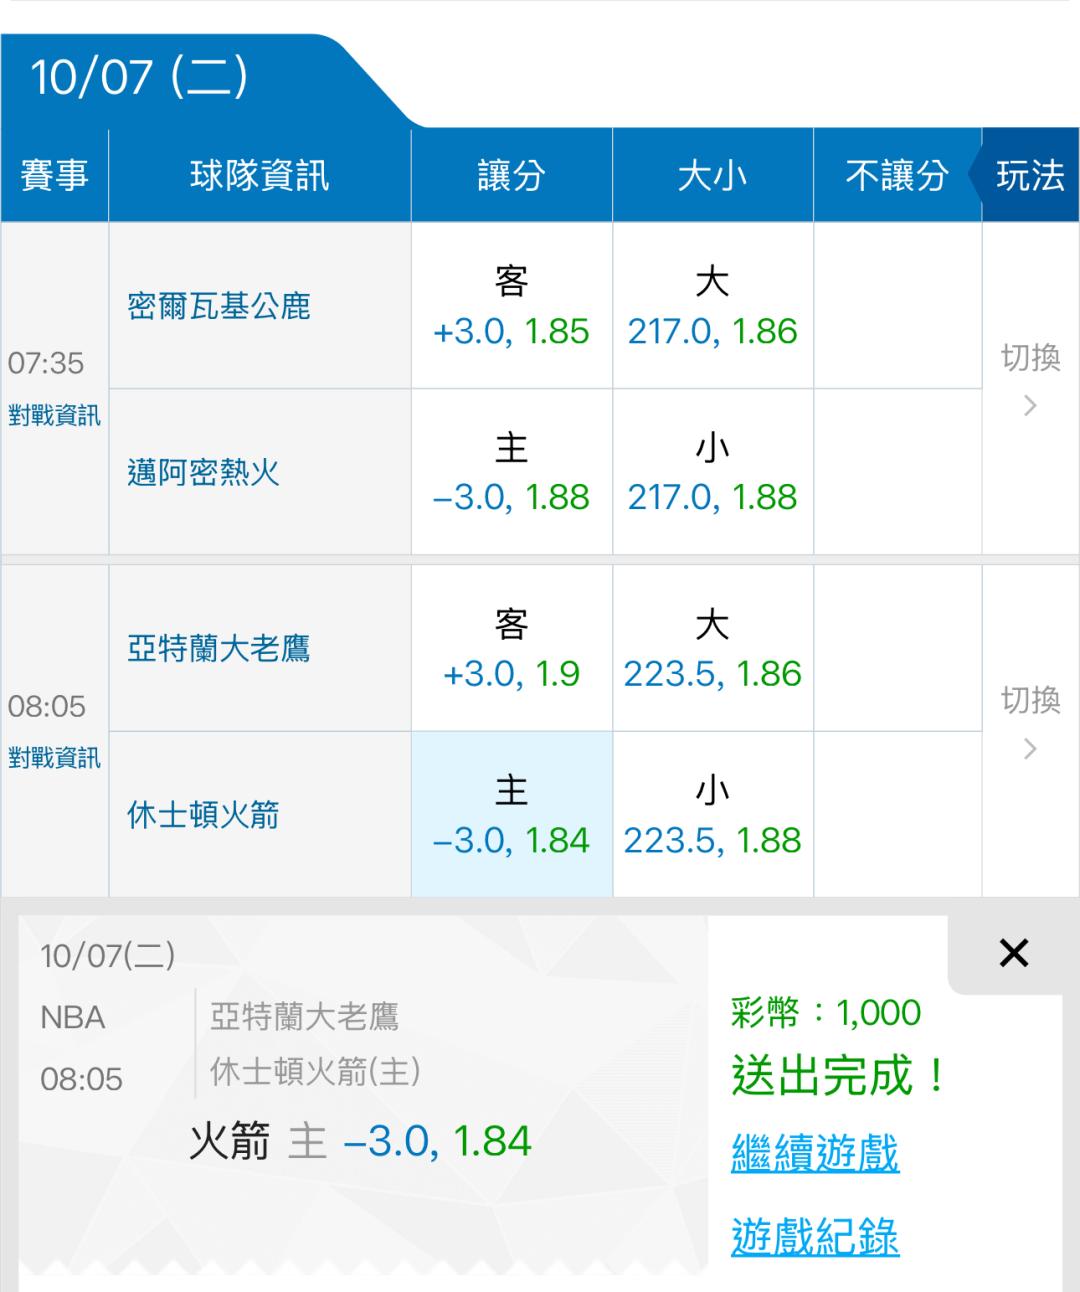Screen dimensions: 1080x1292
Task: Click NBA league label in bet slip
Action: pyautogui.click(x=73, y=1018)
